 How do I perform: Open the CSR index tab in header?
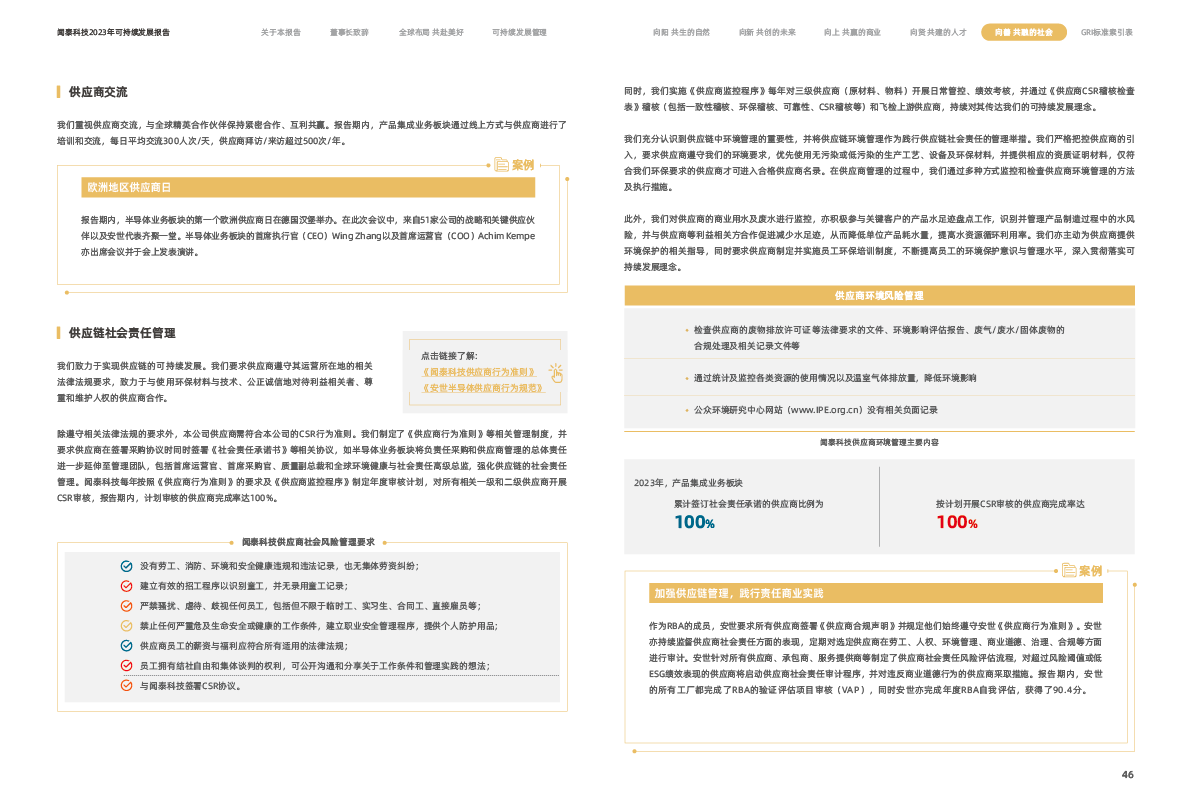pyautogui.click(x=1107, y=32)
